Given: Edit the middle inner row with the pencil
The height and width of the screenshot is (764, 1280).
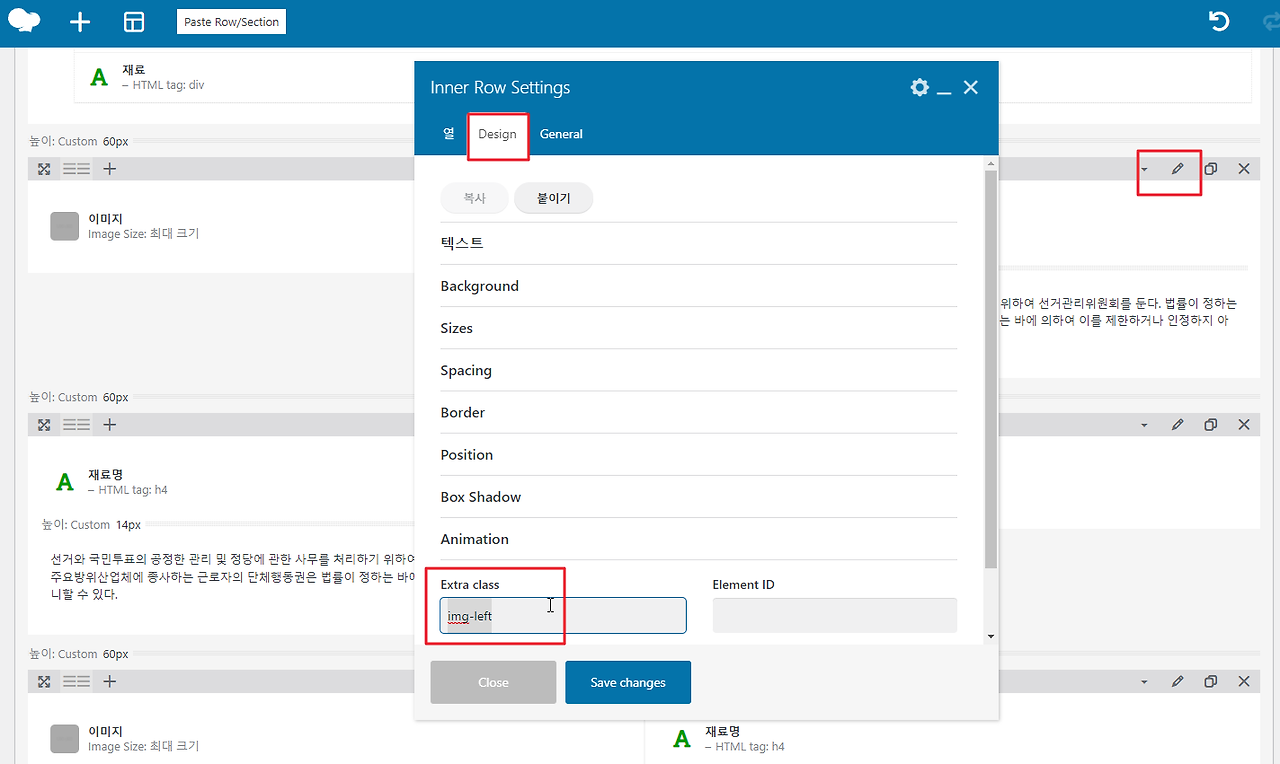Looking at the screenshot, I should [x=1177, y=425].
